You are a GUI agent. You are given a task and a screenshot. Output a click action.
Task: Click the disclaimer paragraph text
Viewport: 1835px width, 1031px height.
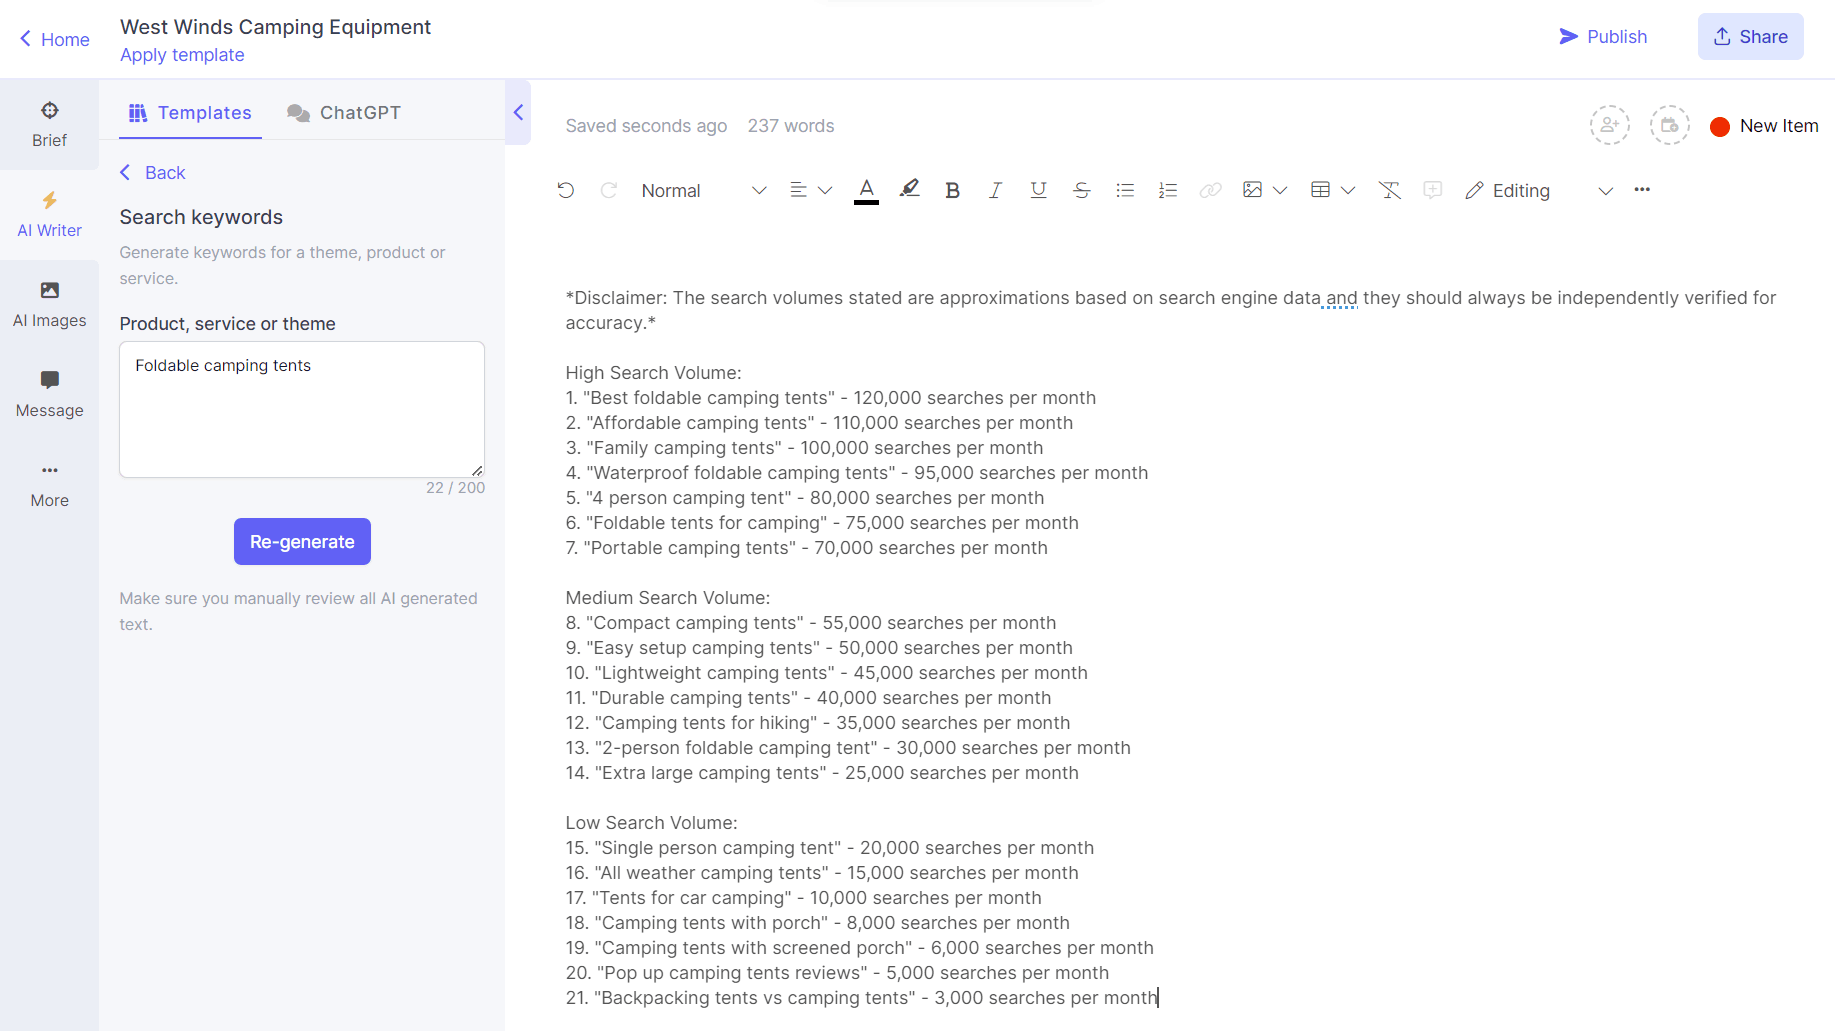[1170, 310]
